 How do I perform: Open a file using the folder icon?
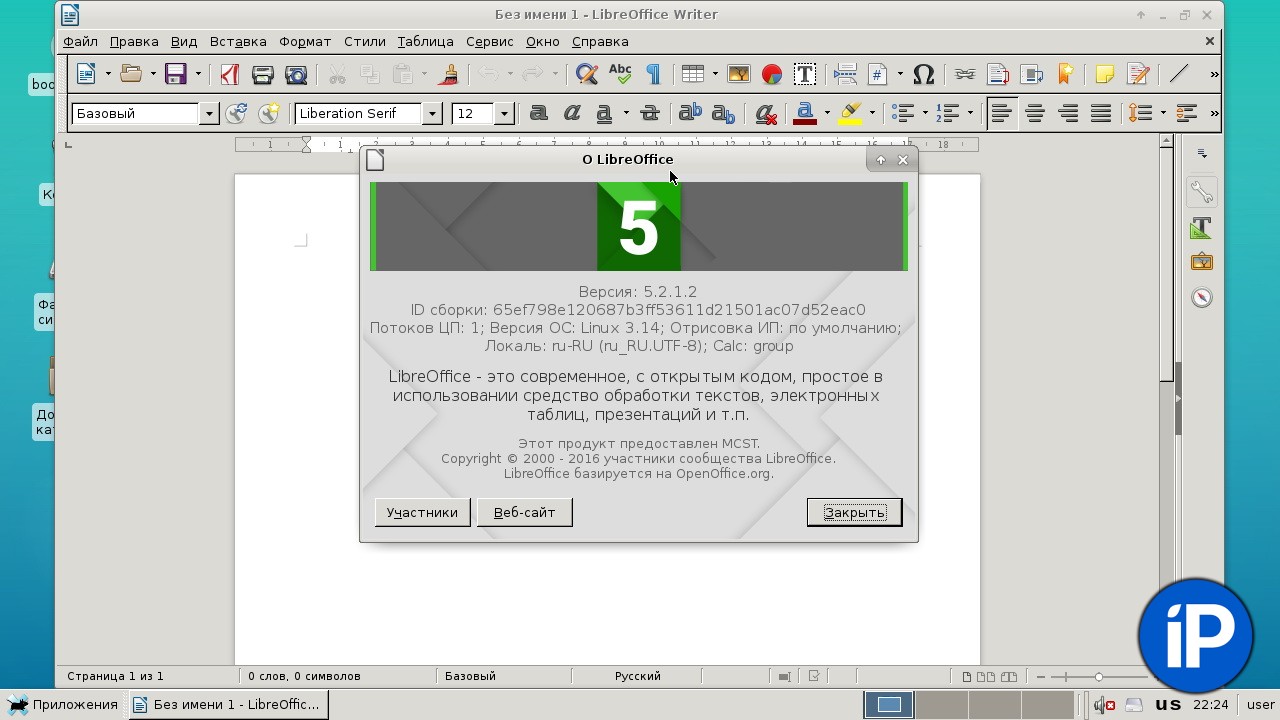tap(130, 74)
